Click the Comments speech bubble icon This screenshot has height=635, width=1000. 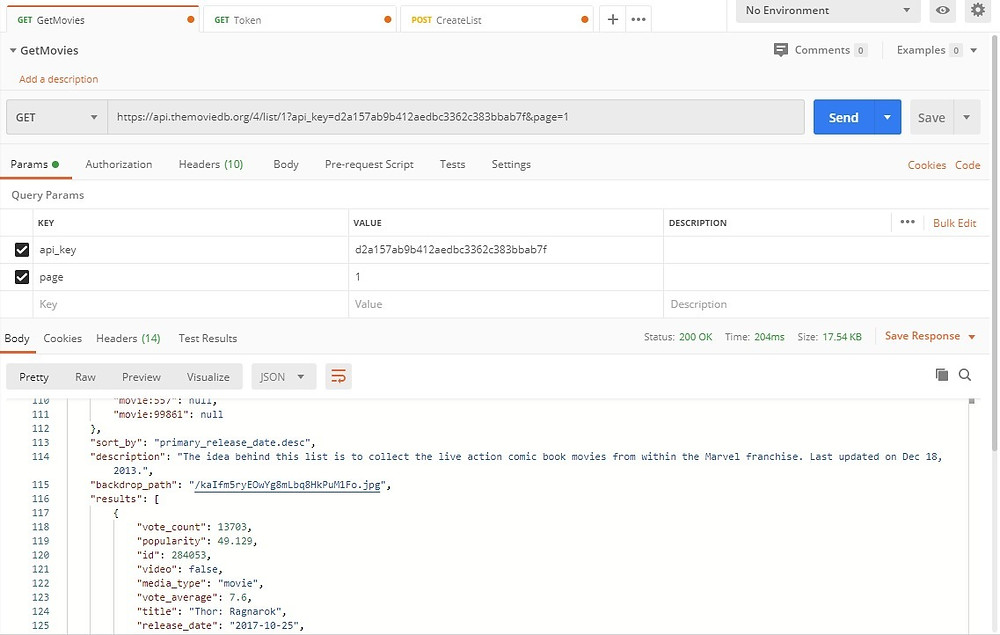click(781, 50)
